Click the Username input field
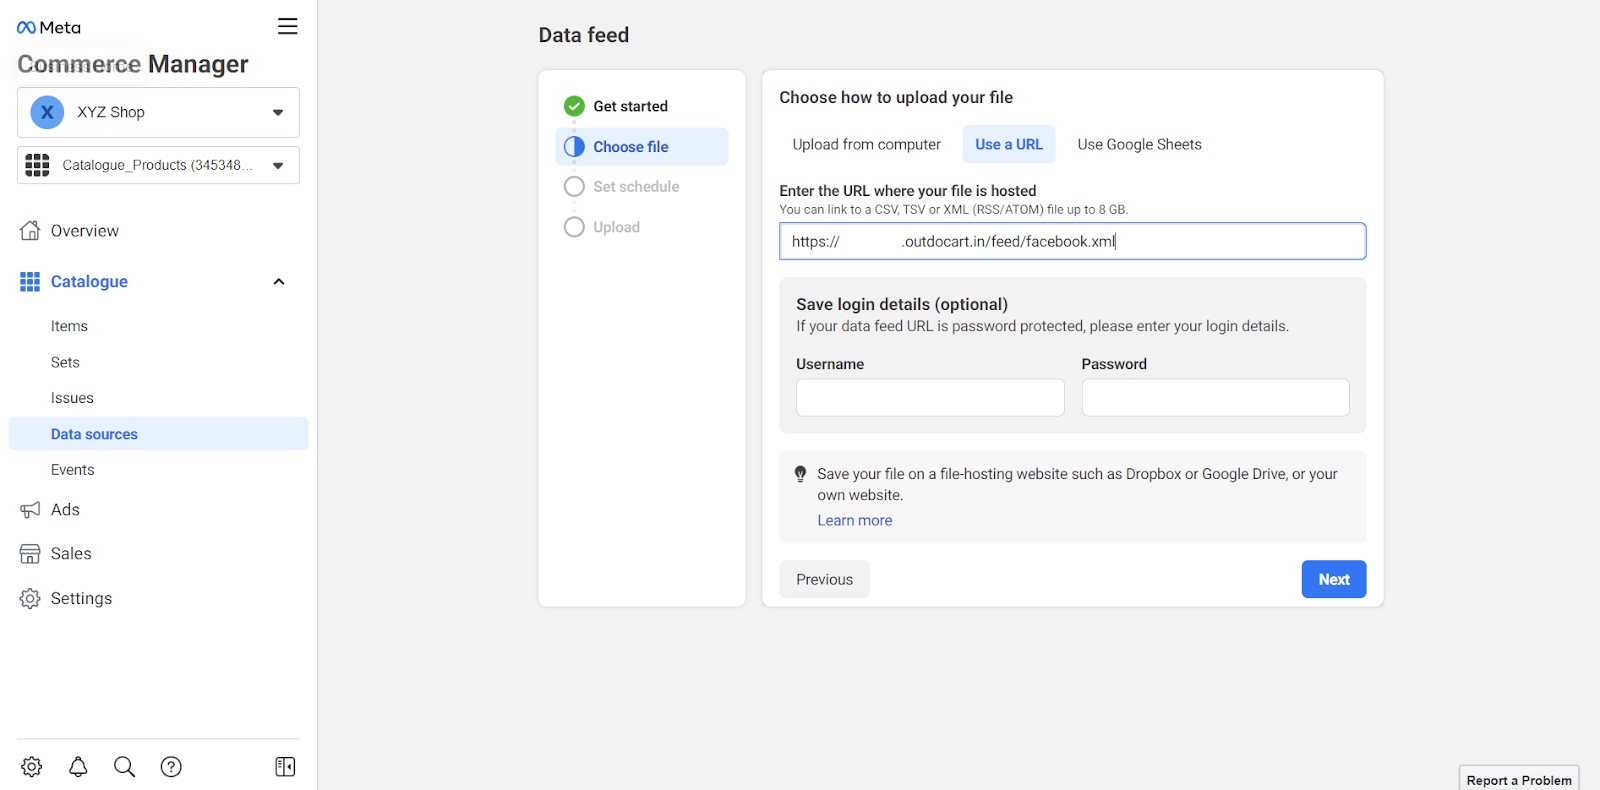The image size is (1600, 790). point(930,398)
